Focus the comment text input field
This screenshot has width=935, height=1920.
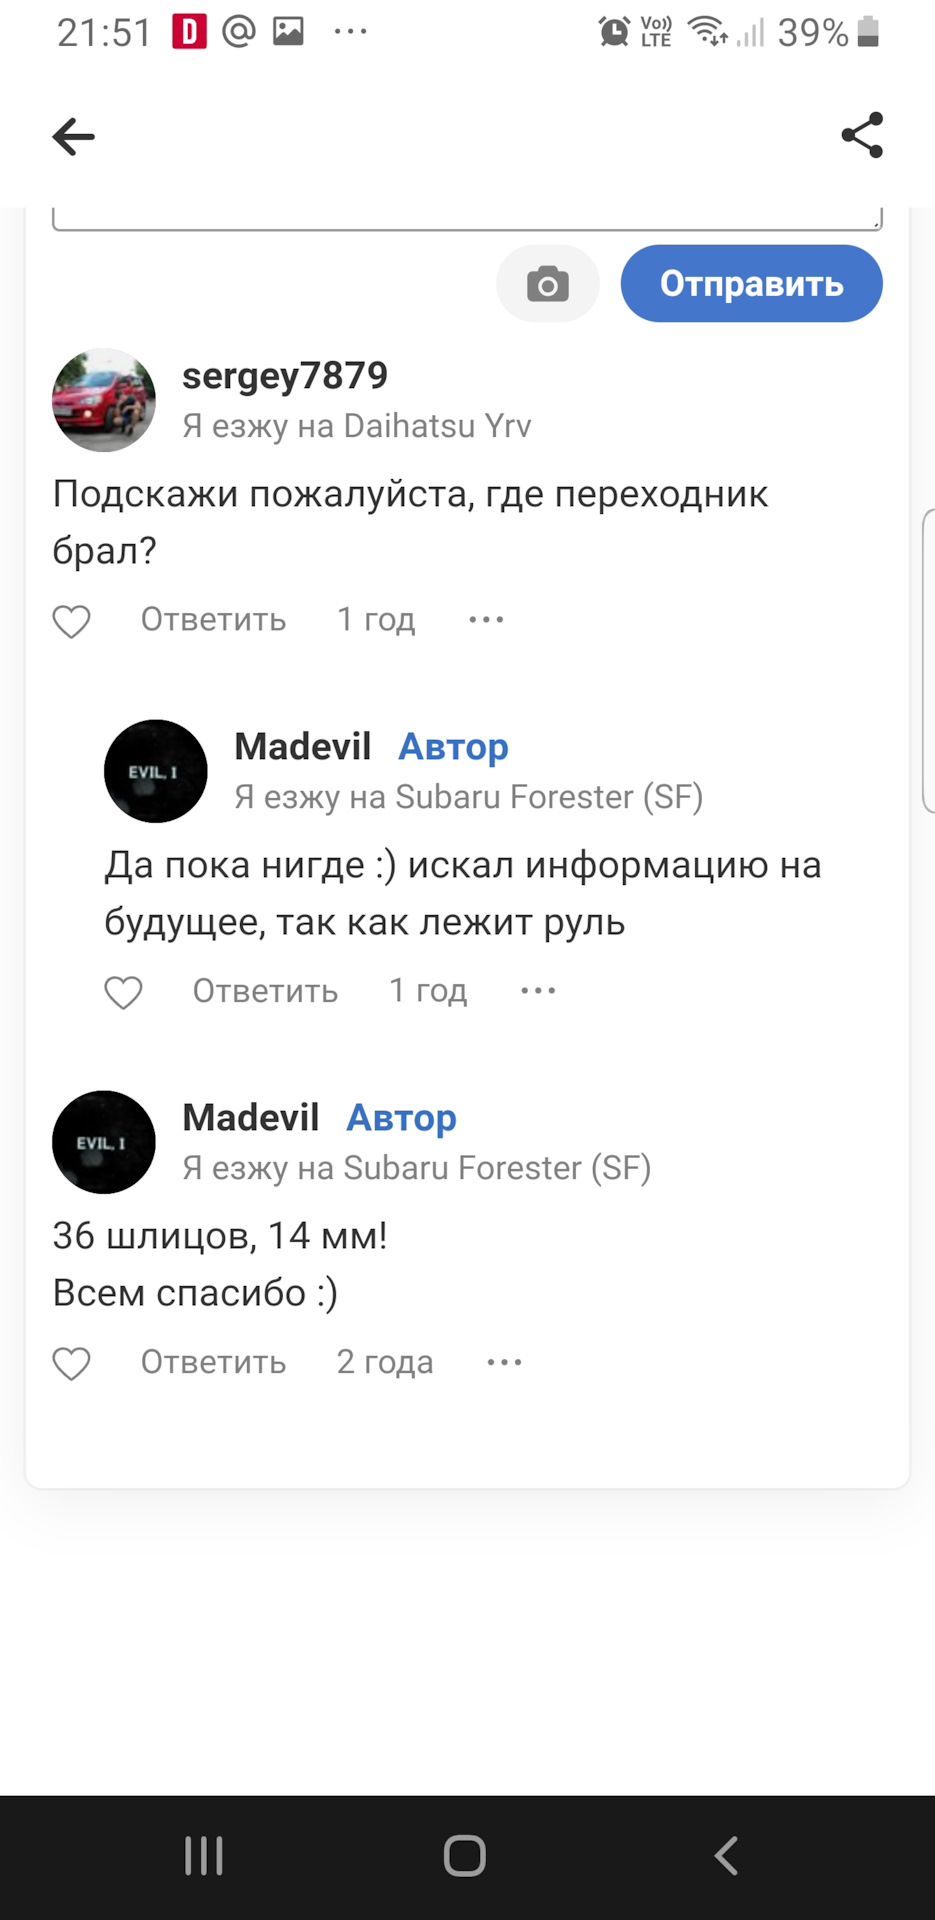pos(467,218)
